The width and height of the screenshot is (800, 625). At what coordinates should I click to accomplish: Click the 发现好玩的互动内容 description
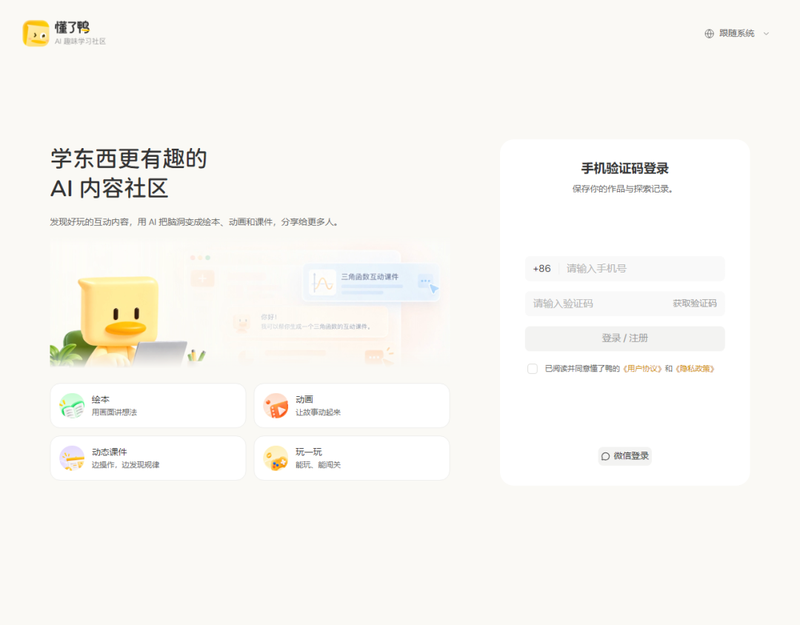pyautogui.click(x=194, y=222)
